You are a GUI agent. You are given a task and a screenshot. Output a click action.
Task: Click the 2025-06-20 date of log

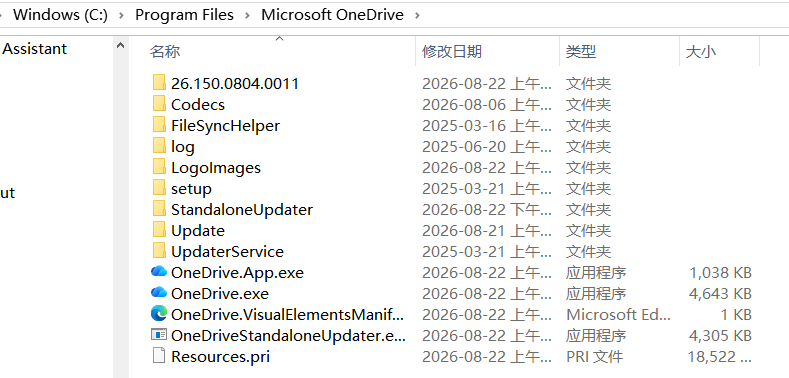click(x=487, y=146)
